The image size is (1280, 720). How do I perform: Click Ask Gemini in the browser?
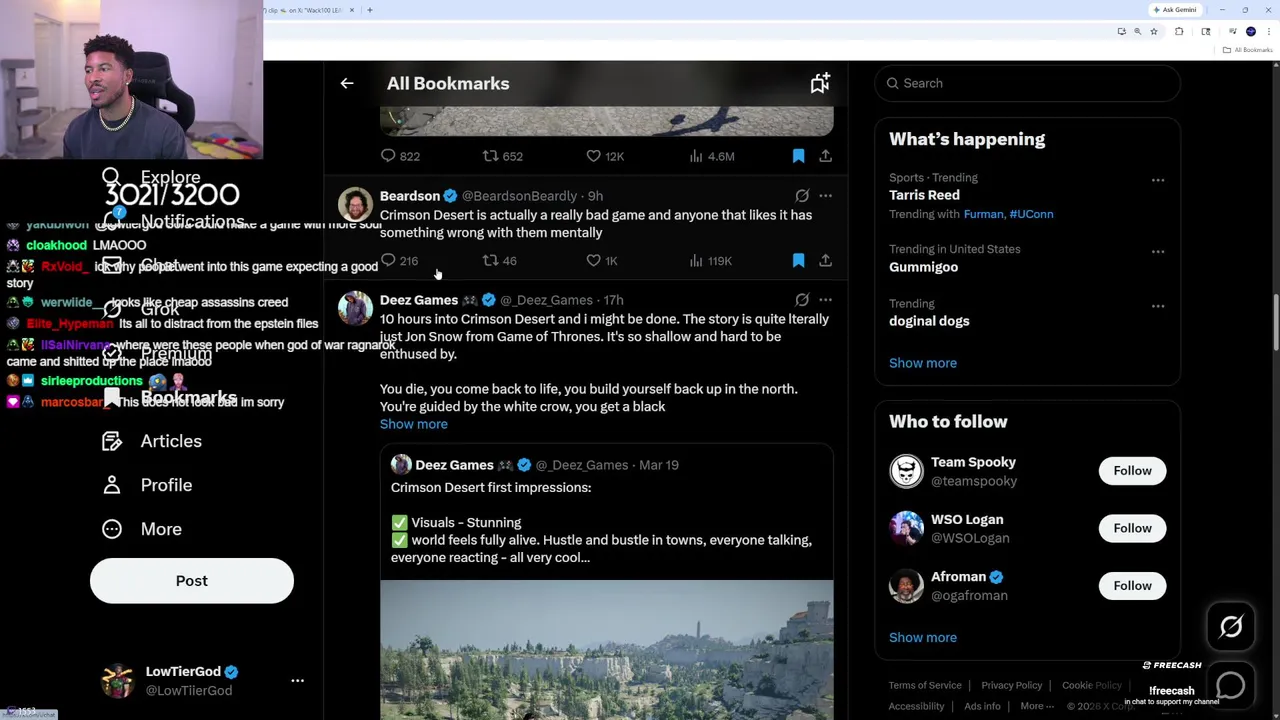(1175, 10)
